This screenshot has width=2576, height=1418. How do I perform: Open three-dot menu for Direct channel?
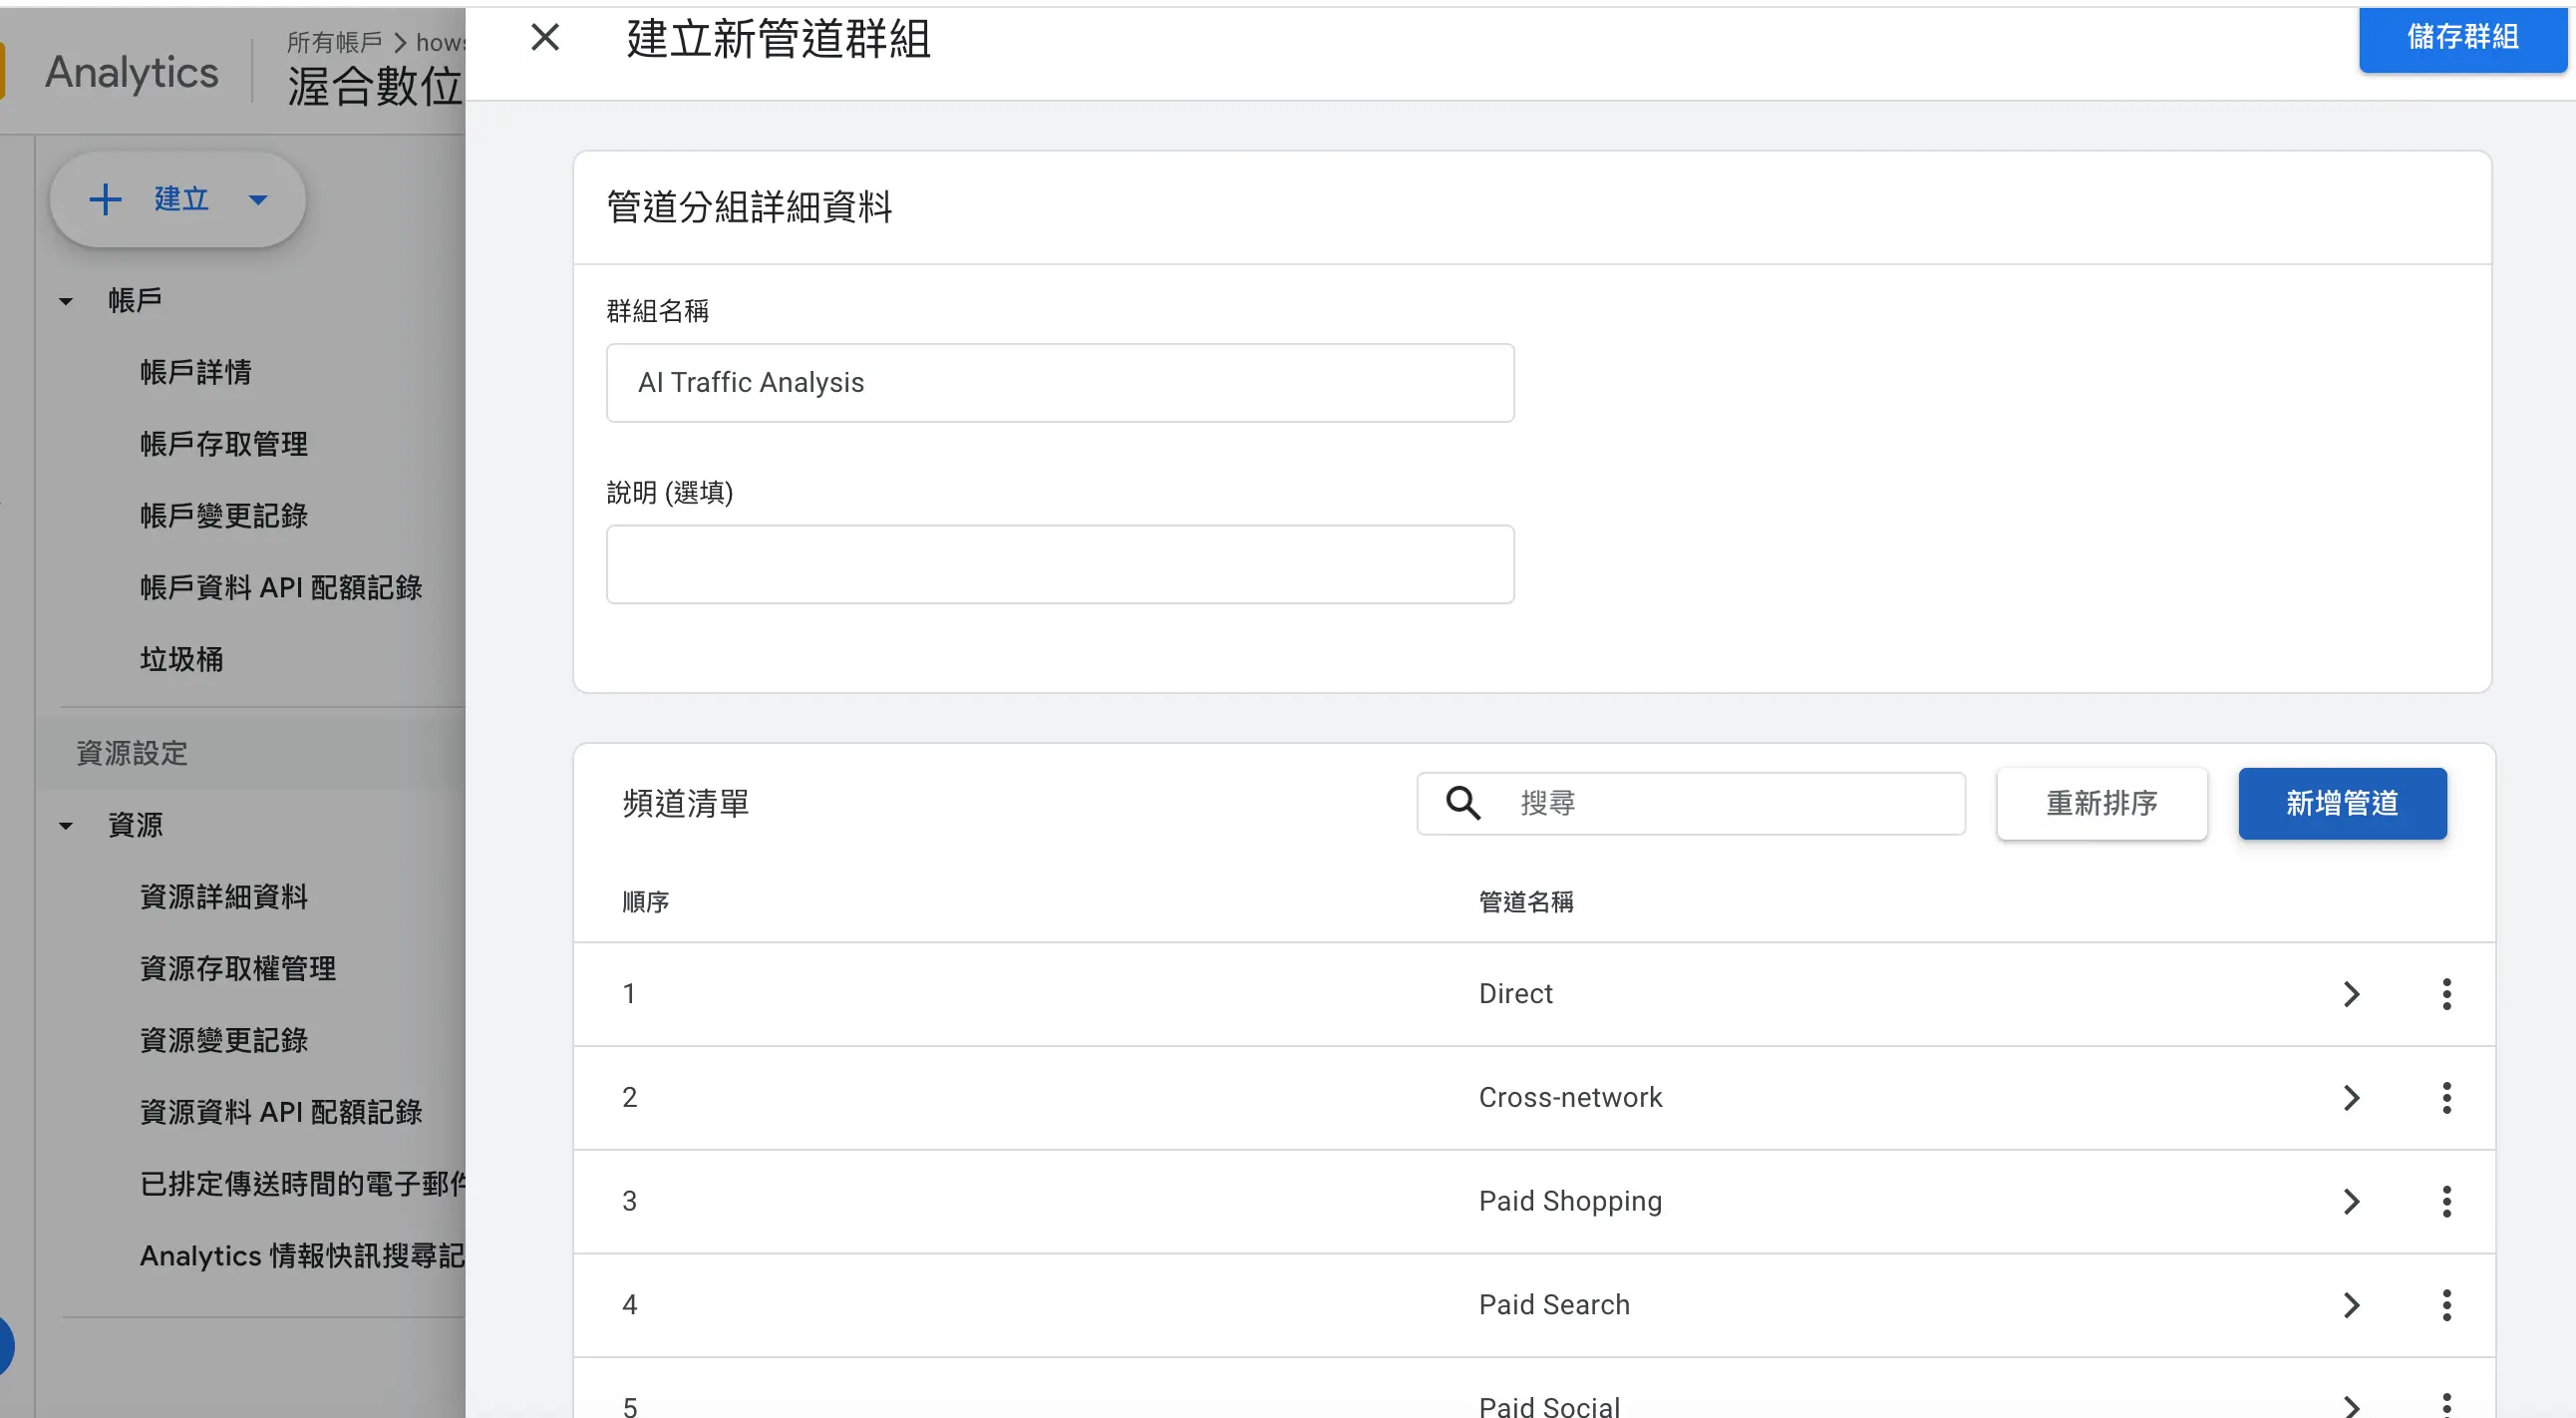2446,994
